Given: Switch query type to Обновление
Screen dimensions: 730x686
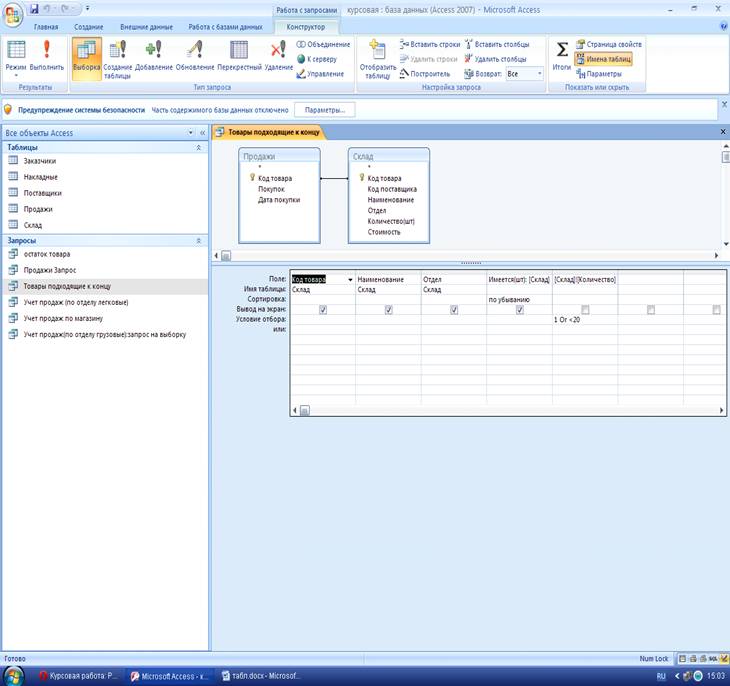Looking at the screenshot, I should [194, 56].
